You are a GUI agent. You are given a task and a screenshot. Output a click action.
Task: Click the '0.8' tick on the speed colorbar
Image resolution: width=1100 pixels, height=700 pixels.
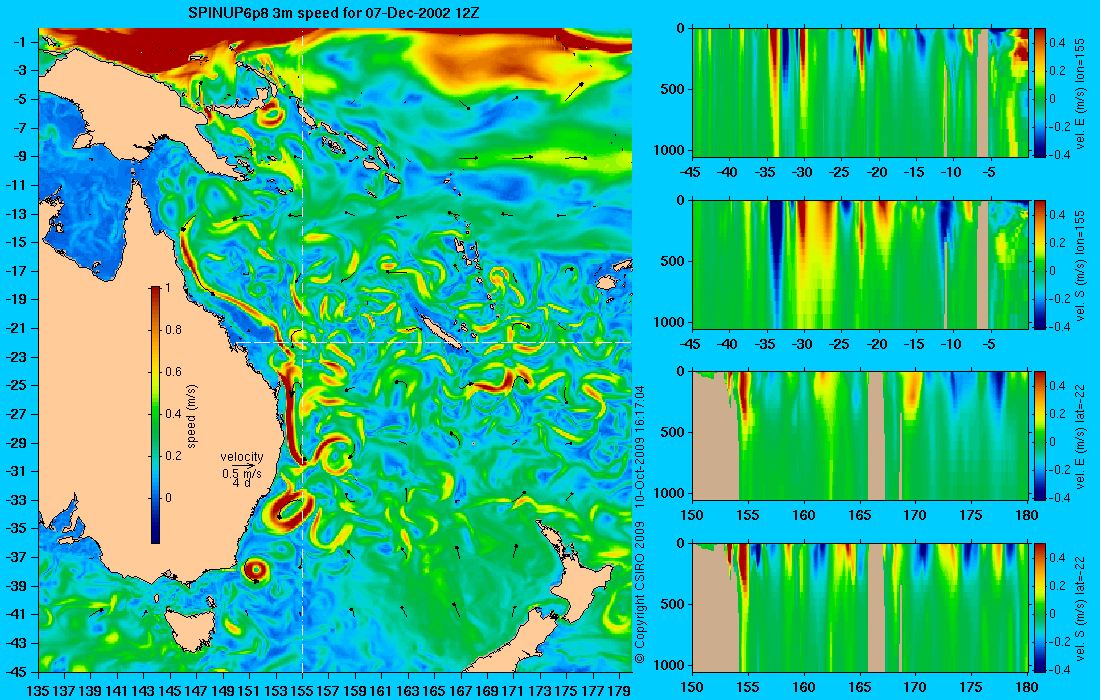tap(173, 330)
